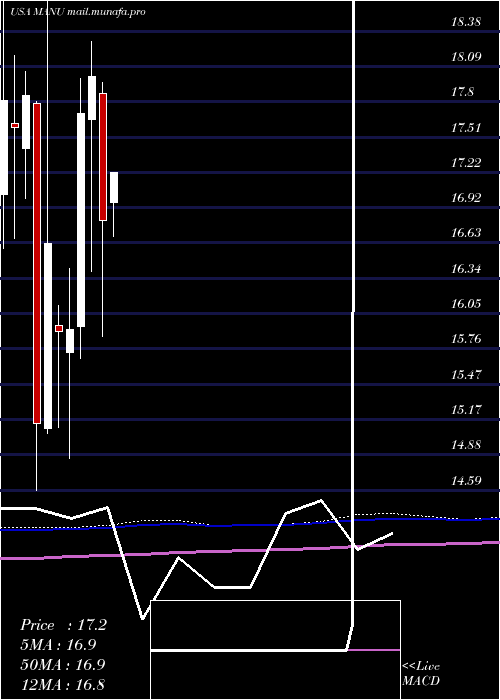
Task: Select the tallest red candlestick body
Action: click(37, 263)
